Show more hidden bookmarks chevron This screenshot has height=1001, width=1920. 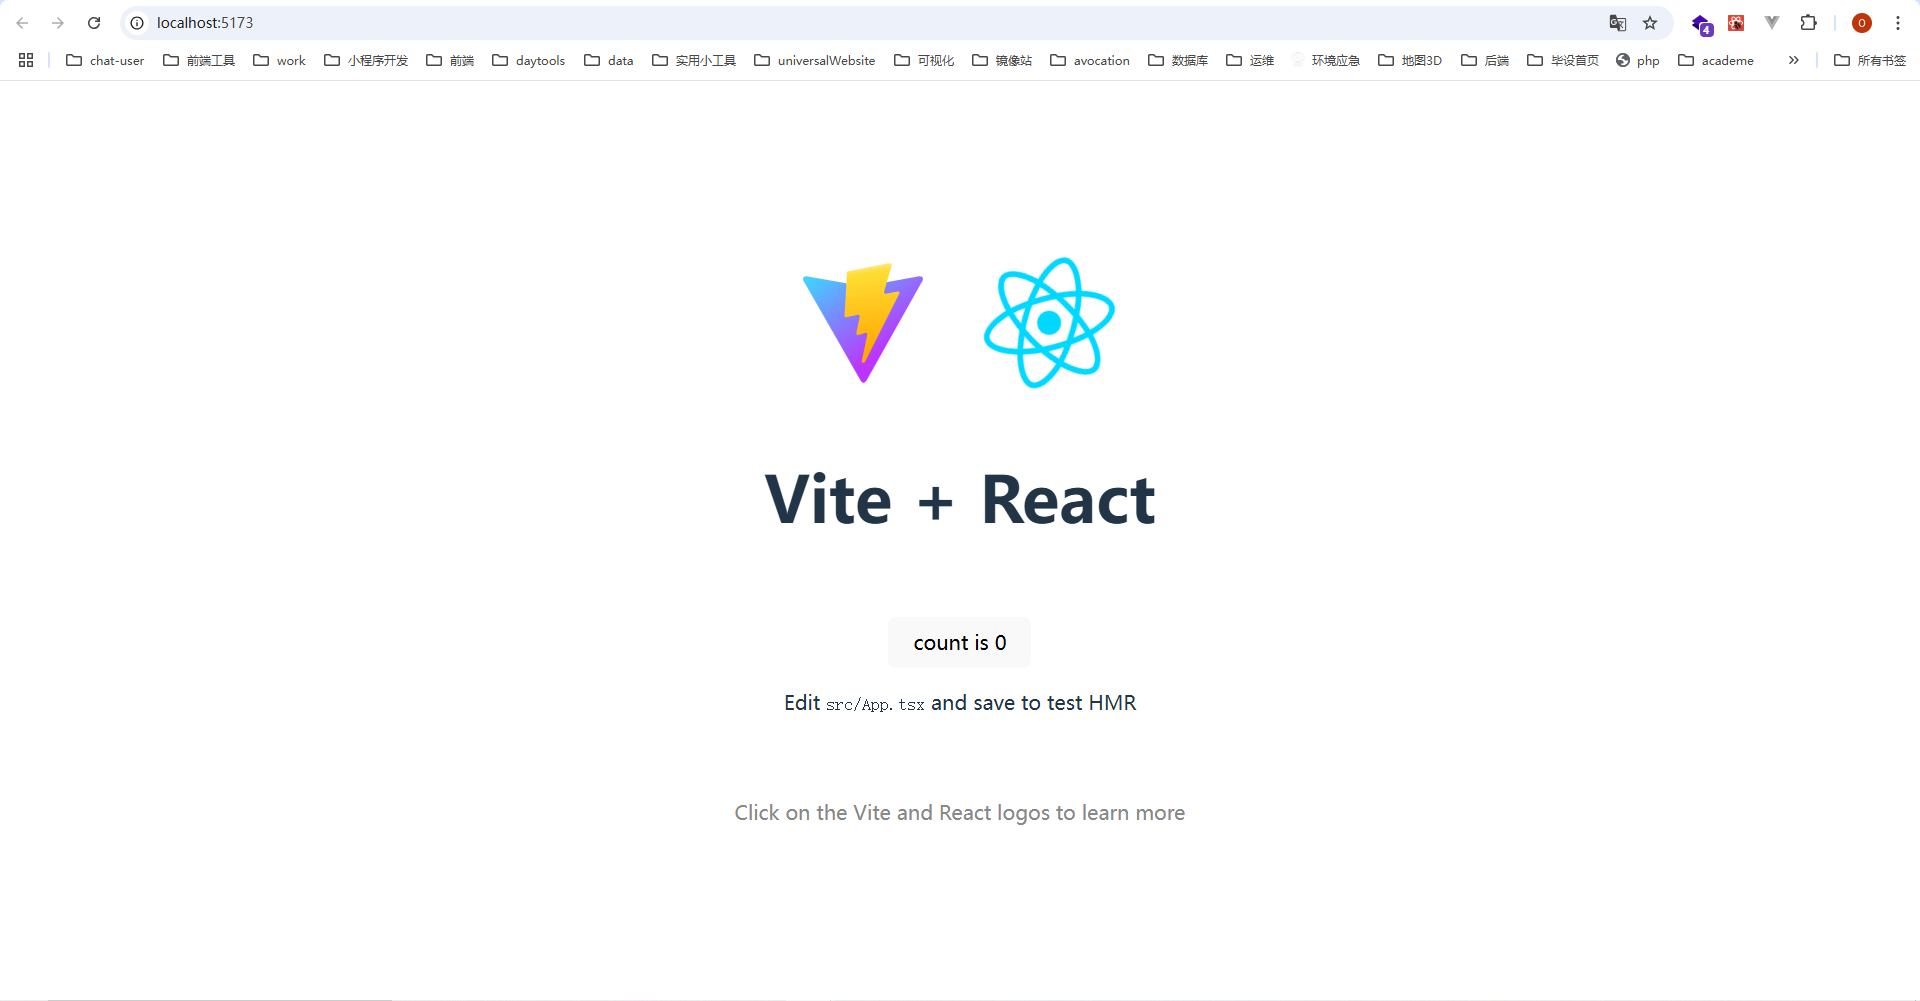(x=1794, y=60)
